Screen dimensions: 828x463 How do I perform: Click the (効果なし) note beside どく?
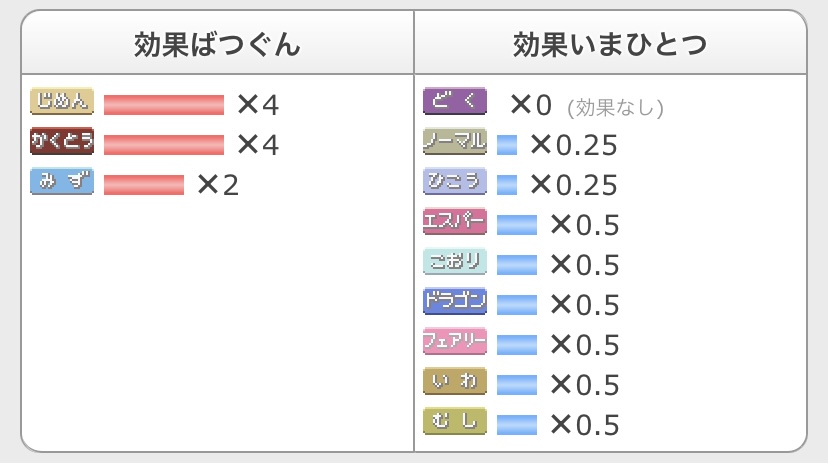pos(615,107)
